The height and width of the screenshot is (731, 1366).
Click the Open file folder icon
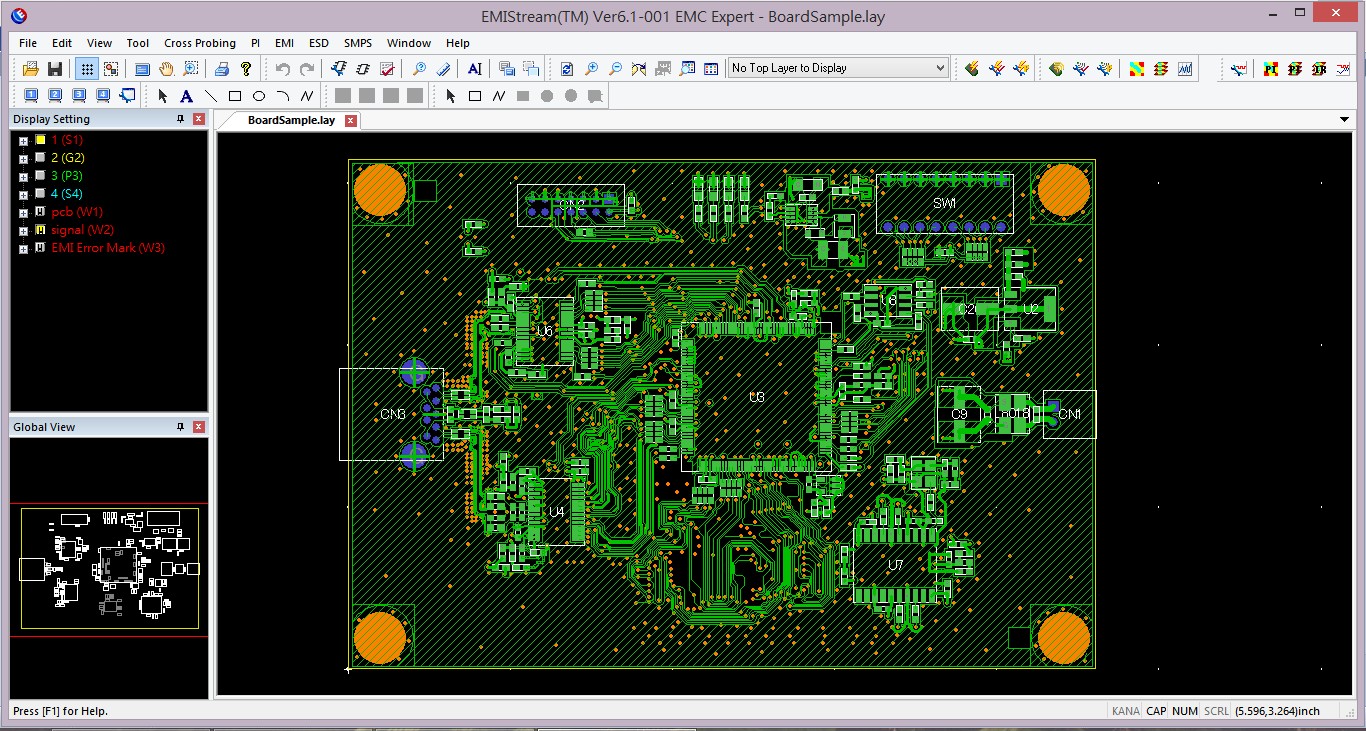point(30,69)
